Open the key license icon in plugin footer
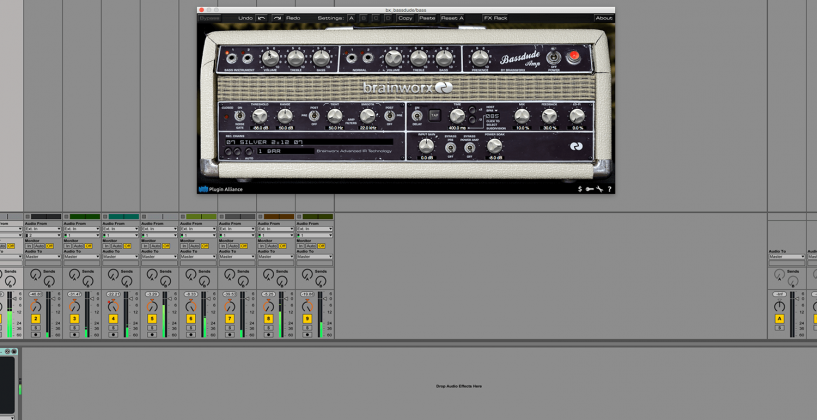 point(589,189)
